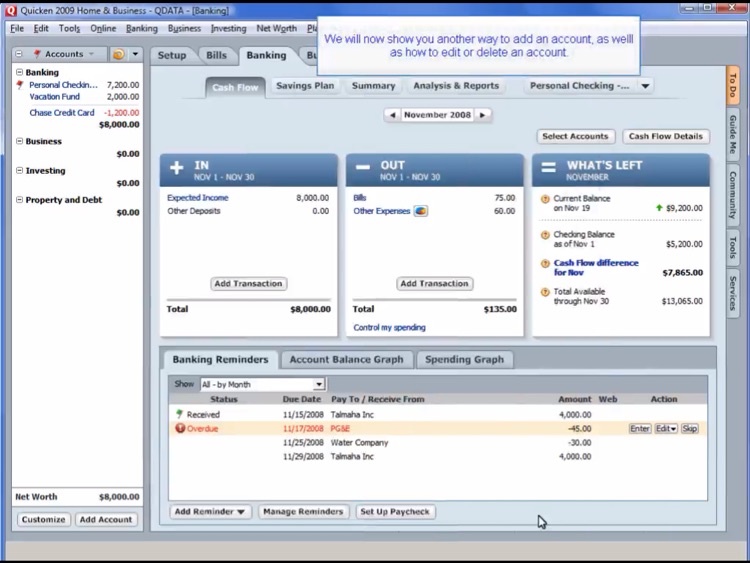Click the help icon beside Cash Flow difference
Viewport: 750px width, 563px height.
point(545,263)
